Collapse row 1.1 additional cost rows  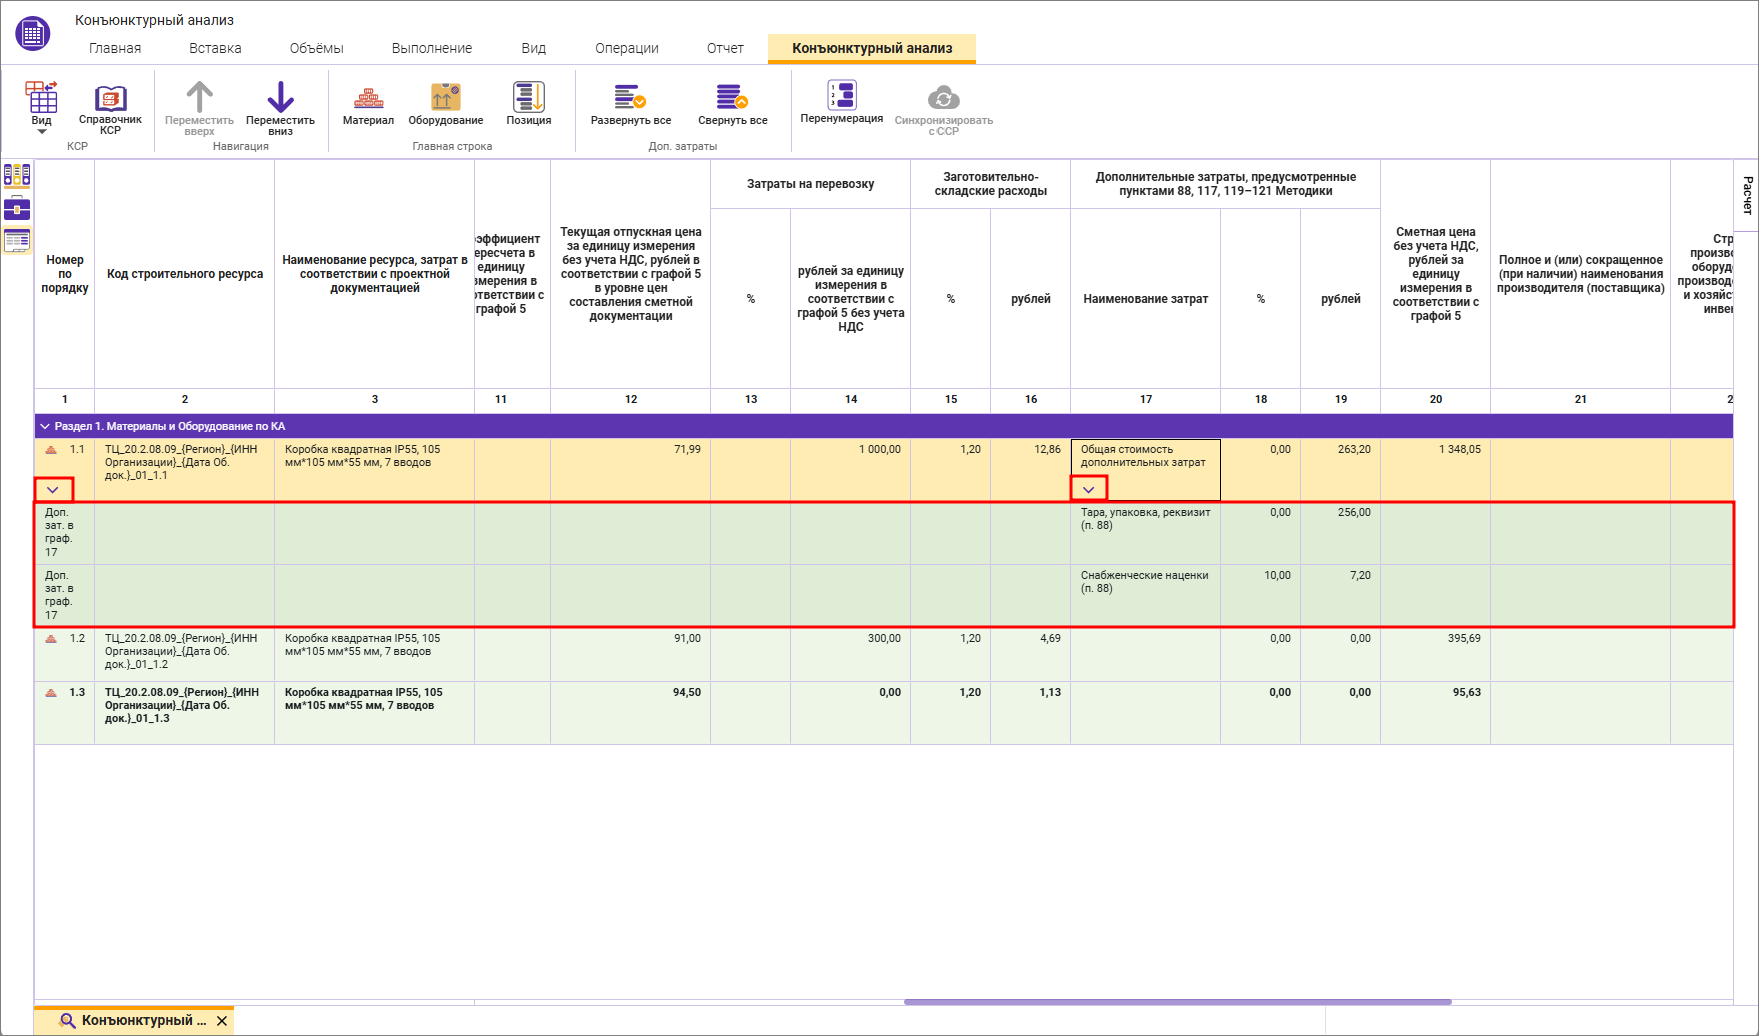pos(53,490)
